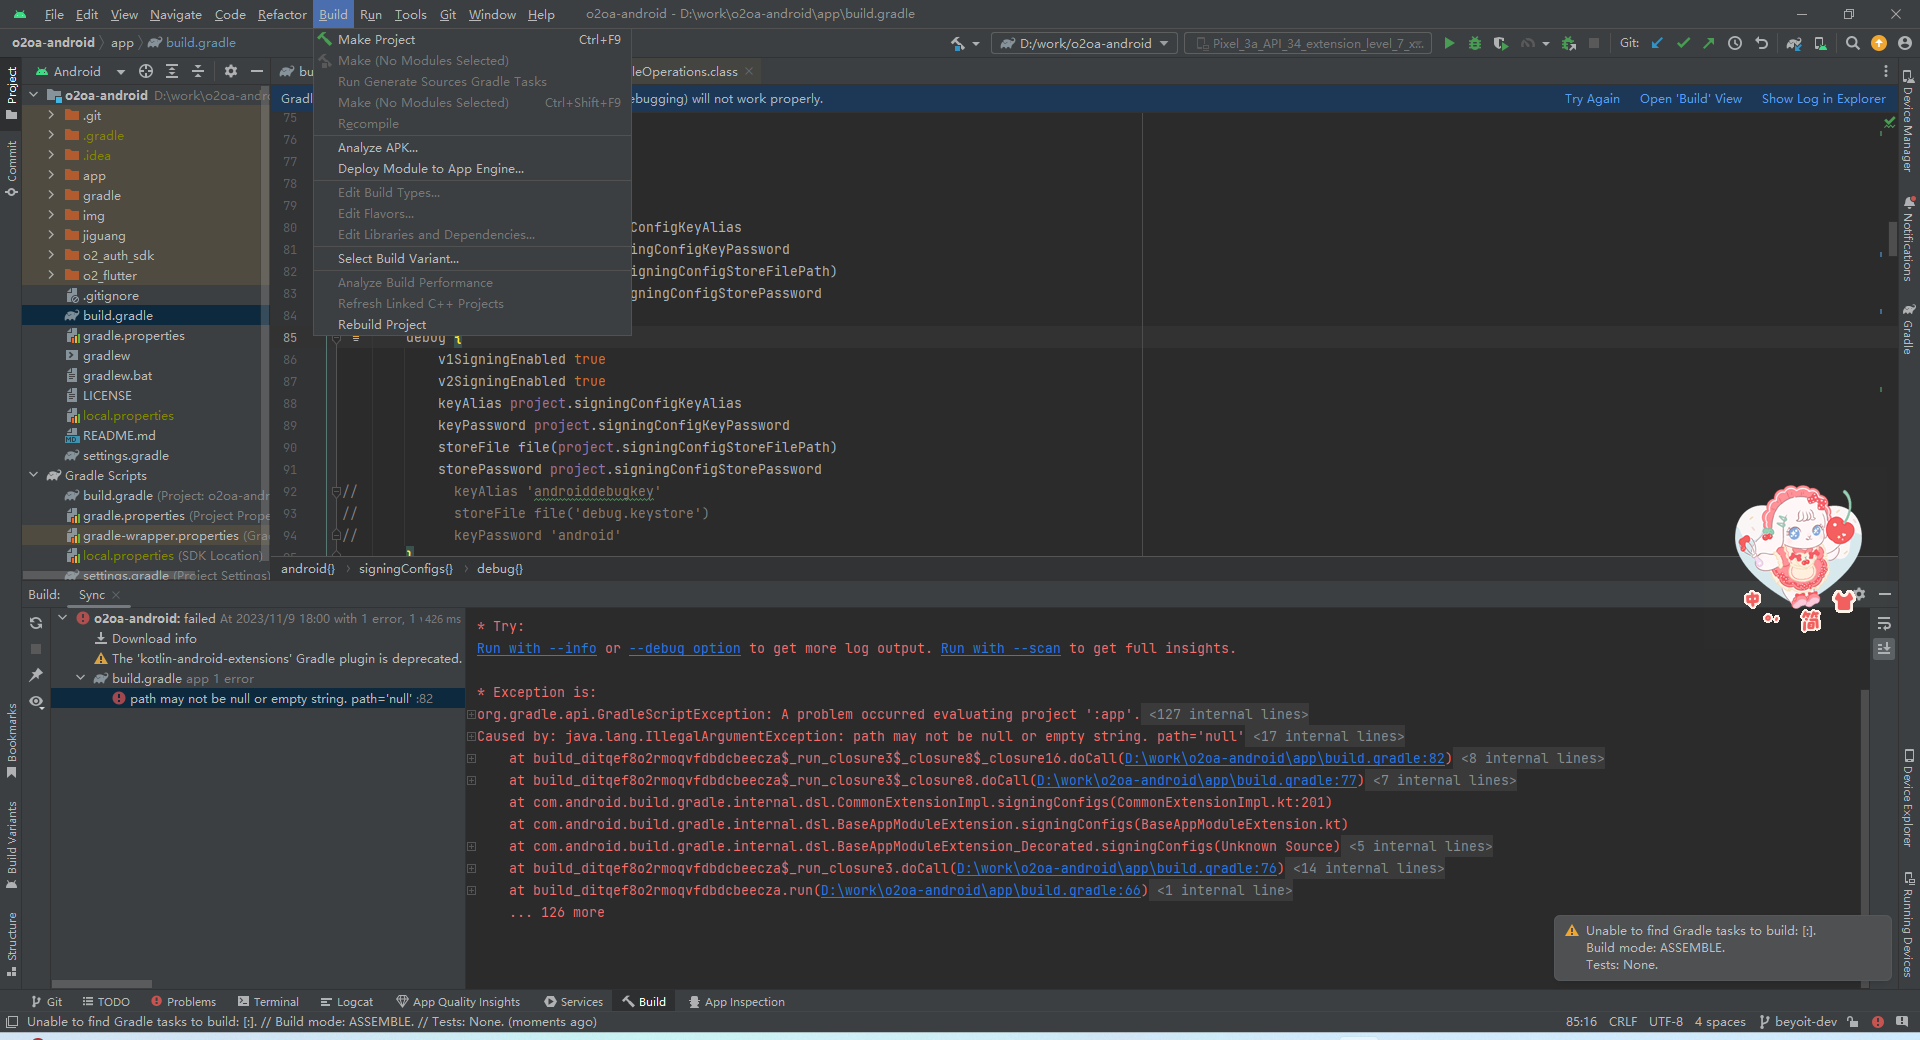
Task: Click Sync Project with Gradle Files icon
Action: (x=1794, y=43)
